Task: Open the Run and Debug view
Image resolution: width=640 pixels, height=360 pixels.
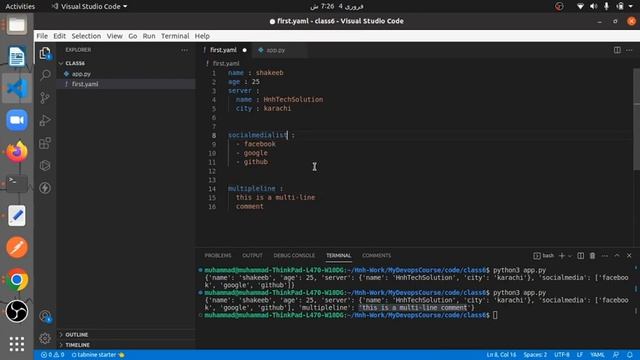Action: click(45, 120)
